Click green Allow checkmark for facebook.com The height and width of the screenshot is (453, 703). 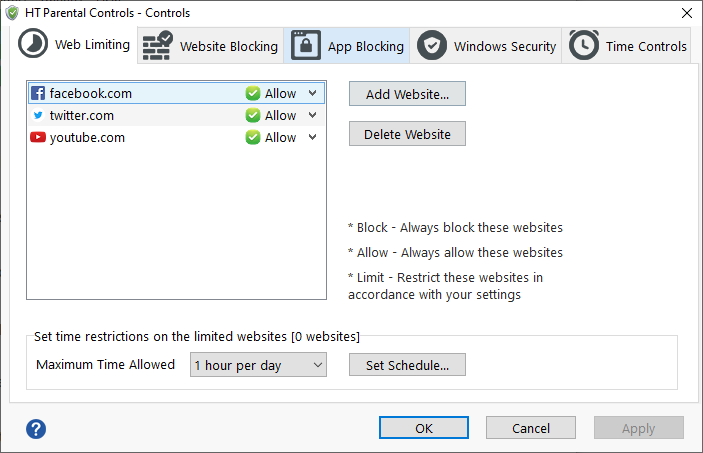[x=253, y=93]
